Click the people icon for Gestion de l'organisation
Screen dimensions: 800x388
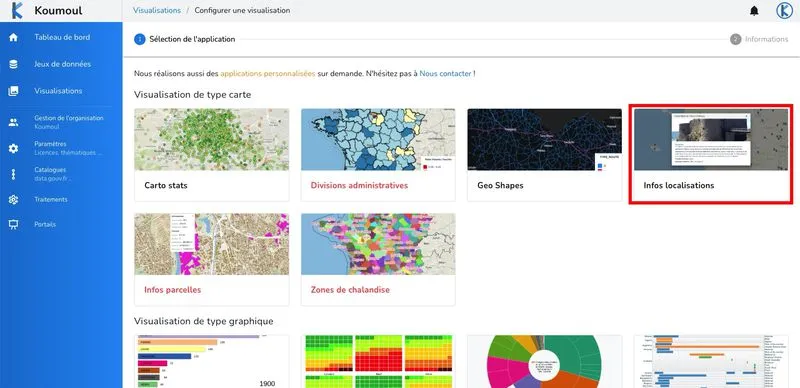click(13, 123)
